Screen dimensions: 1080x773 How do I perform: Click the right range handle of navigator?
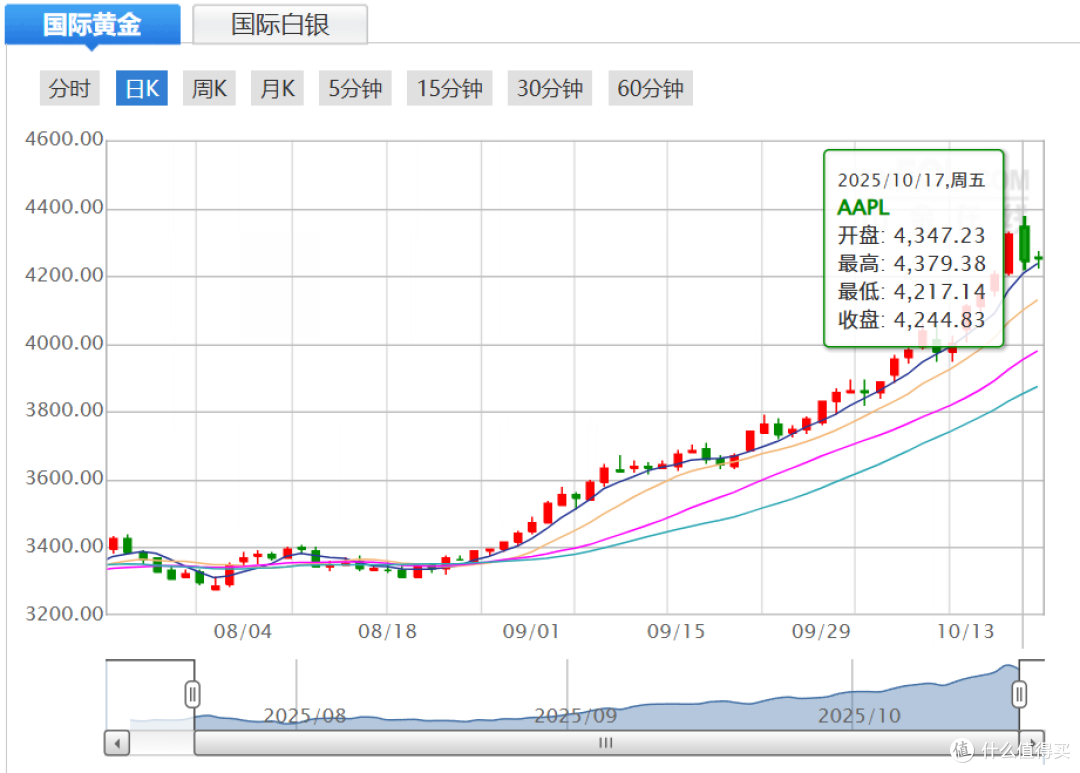click(x=1019, y=694)
